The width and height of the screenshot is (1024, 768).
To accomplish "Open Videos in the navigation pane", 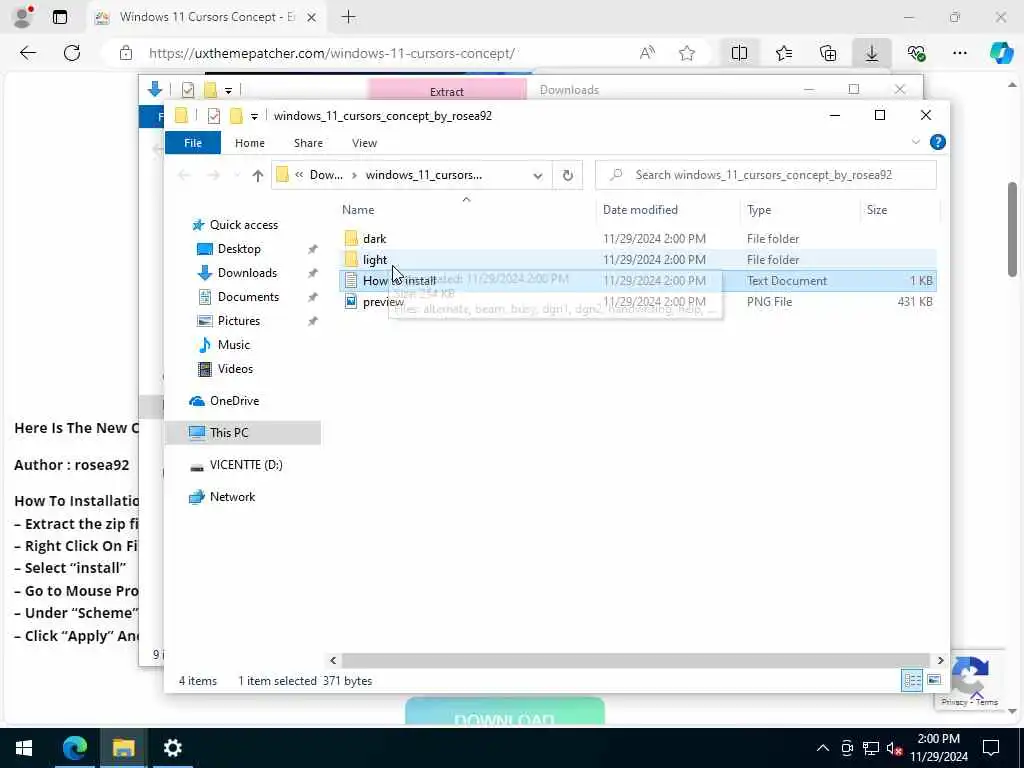I will click(235, 369).
